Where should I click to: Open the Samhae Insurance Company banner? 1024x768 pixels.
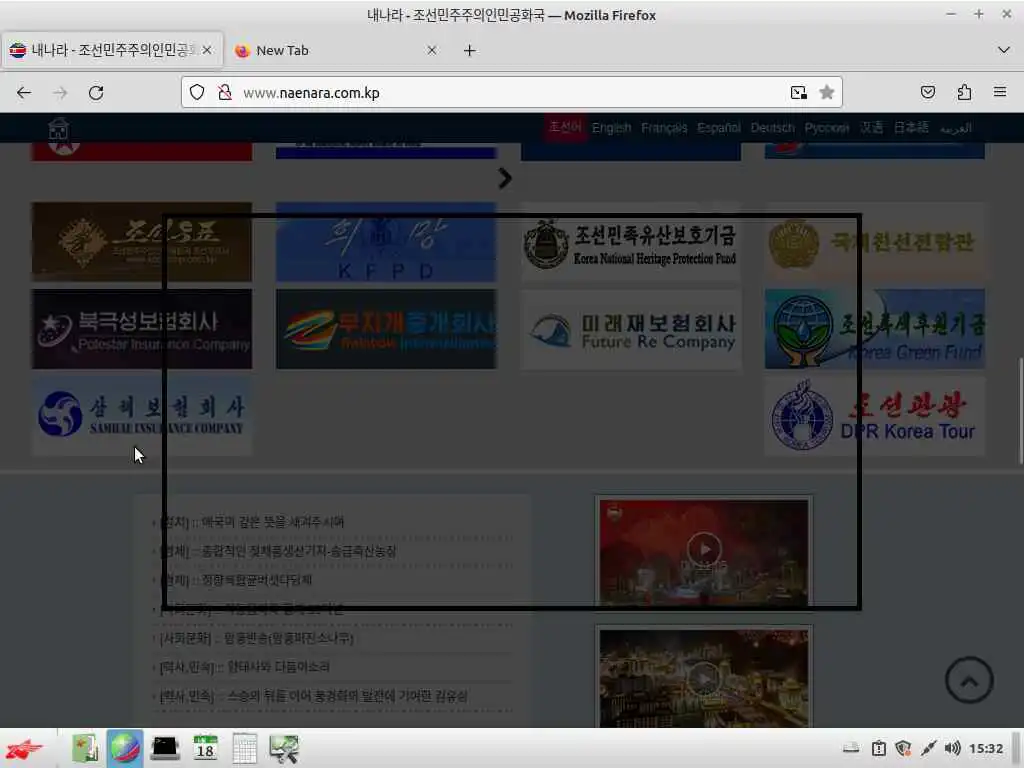142,416
